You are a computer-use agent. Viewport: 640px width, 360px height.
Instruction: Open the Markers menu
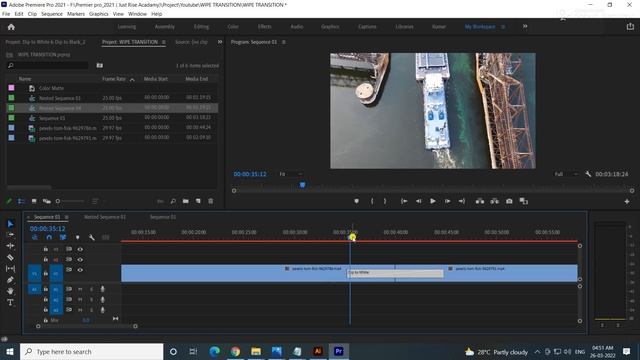76,14
